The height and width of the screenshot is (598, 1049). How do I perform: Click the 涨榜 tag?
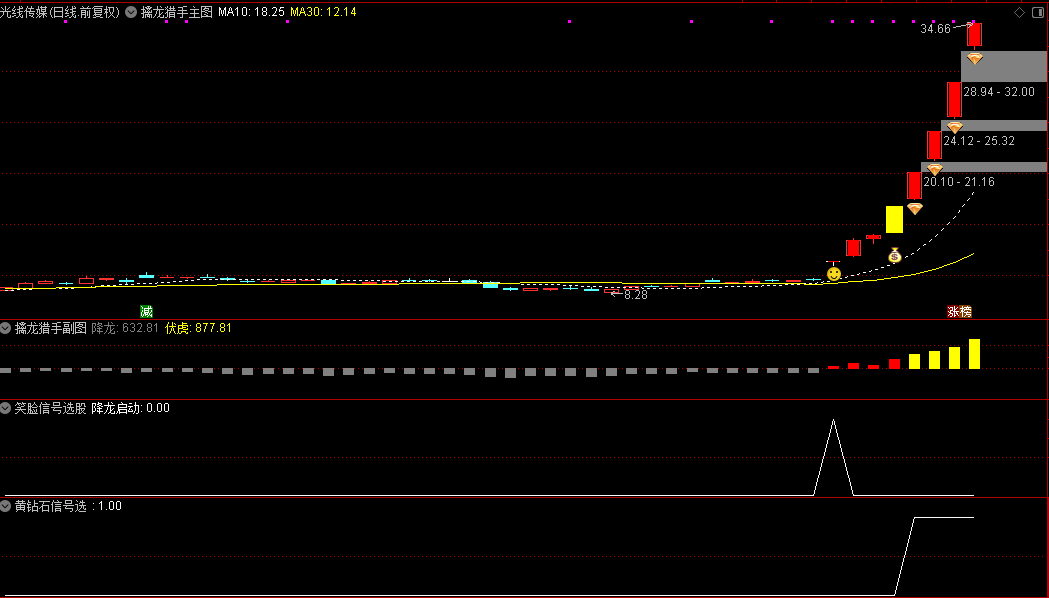coord(959,311)
